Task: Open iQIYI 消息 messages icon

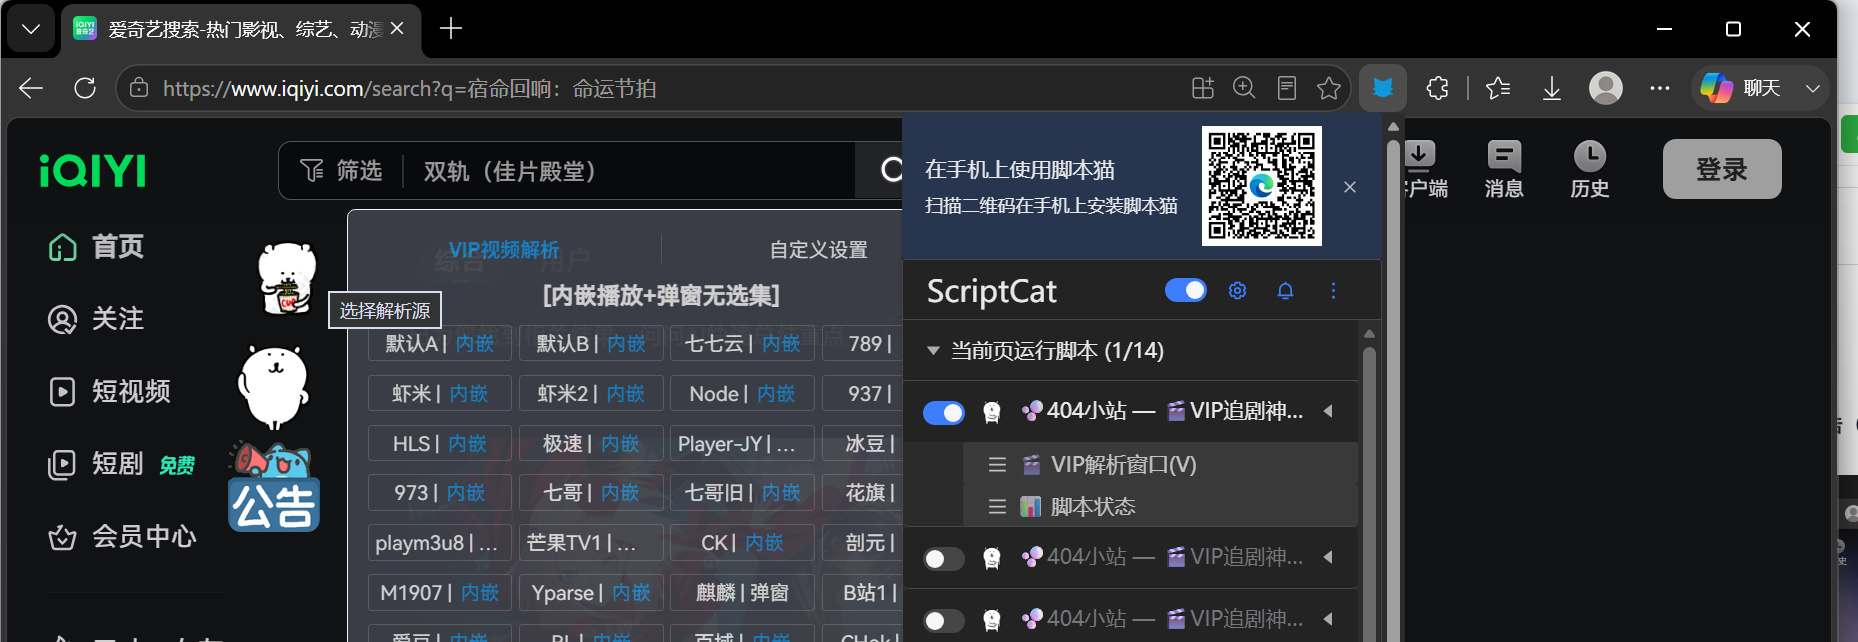Action: click(1504, 170)
